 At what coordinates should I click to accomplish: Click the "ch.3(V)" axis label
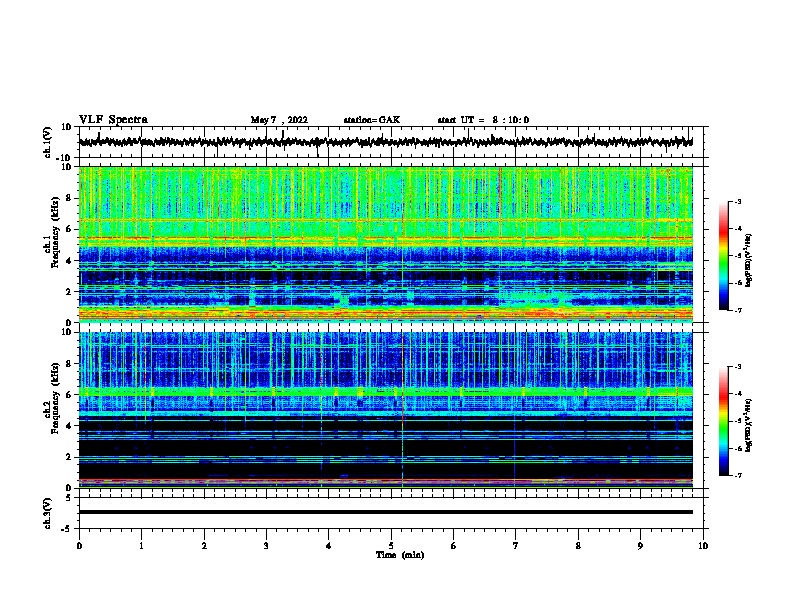[48, 513]
